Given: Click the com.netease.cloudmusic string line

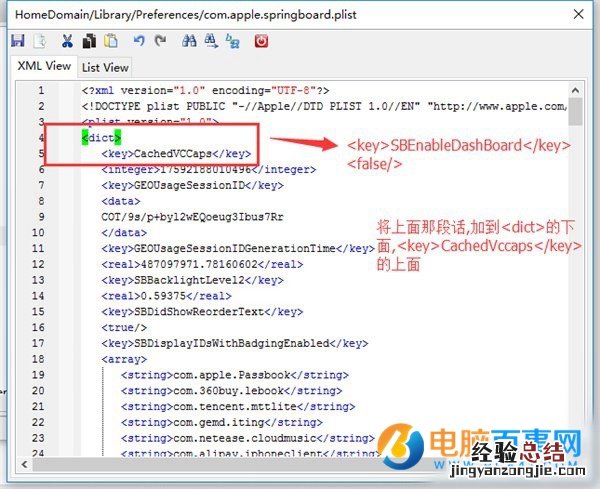Looking at the screenshot, I should pos(248,438).
